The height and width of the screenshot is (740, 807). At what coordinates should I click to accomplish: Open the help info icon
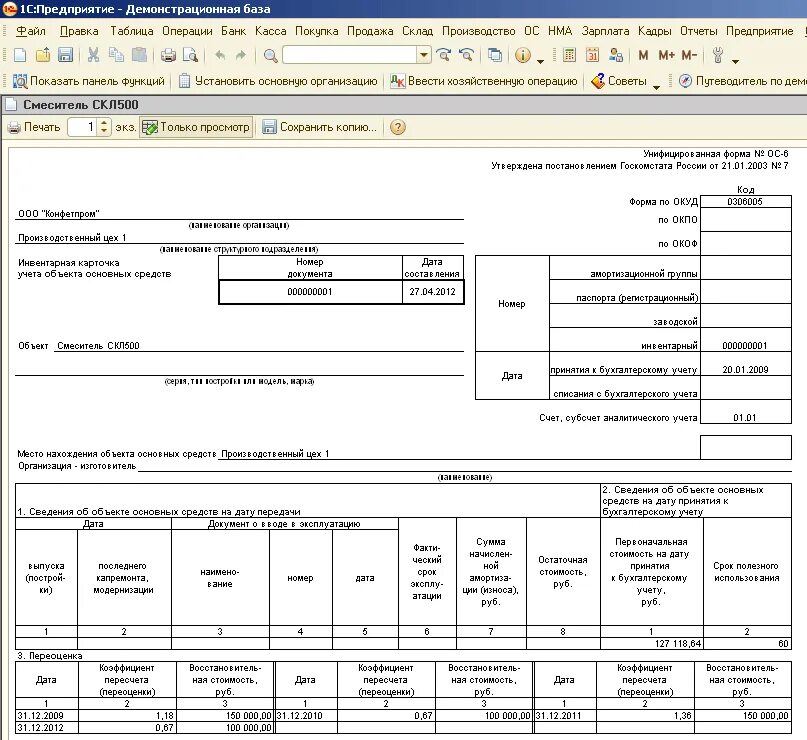(523, 55)
